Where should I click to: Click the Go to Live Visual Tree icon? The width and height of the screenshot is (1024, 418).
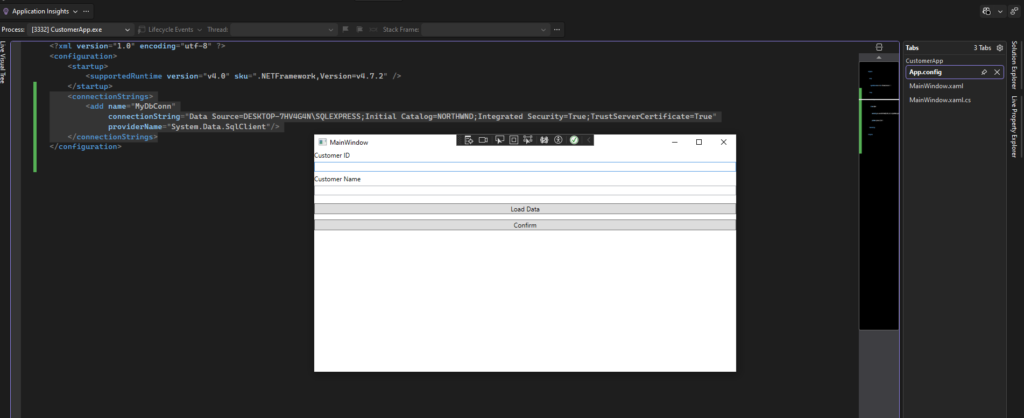(x=468, y=140)
